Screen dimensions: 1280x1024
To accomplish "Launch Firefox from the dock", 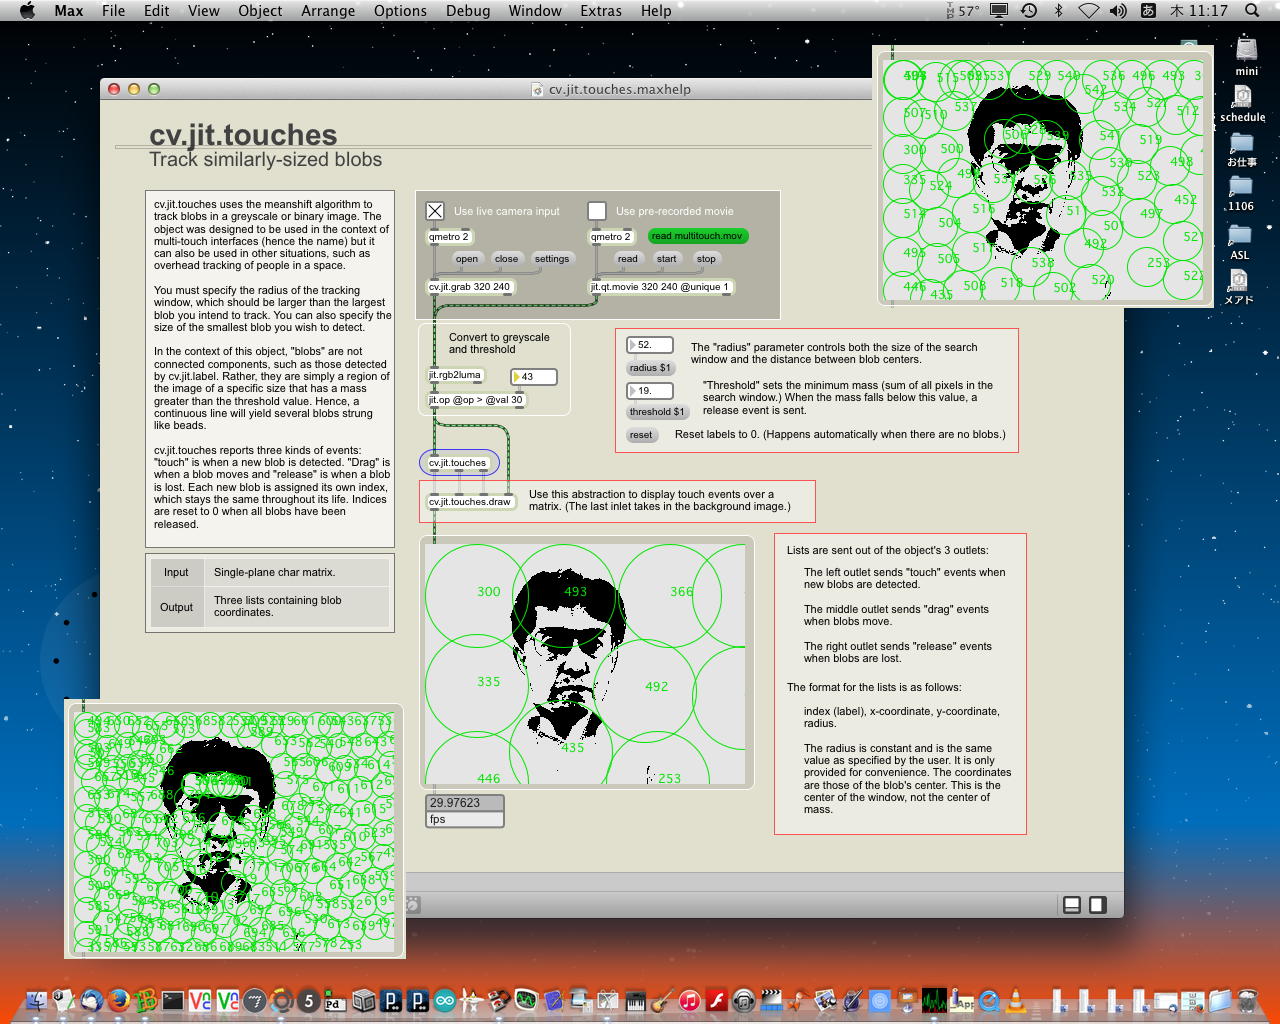I will pyautogui.click(x=119, y=999).
